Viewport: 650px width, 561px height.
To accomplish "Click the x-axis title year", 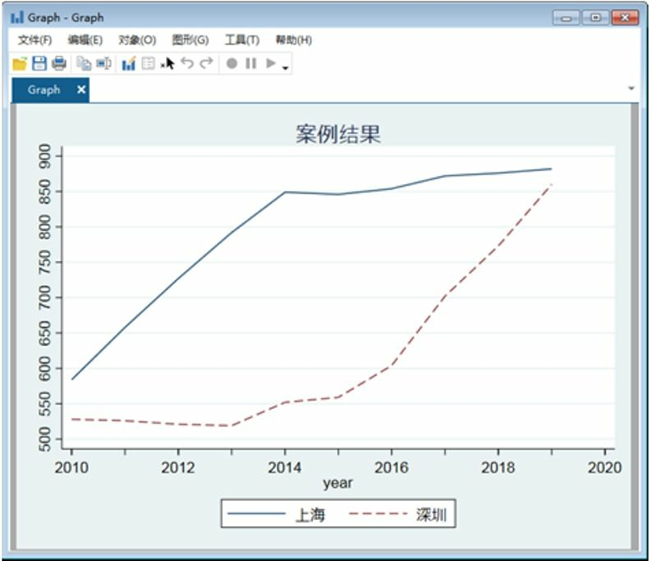I will pos(338,483).
